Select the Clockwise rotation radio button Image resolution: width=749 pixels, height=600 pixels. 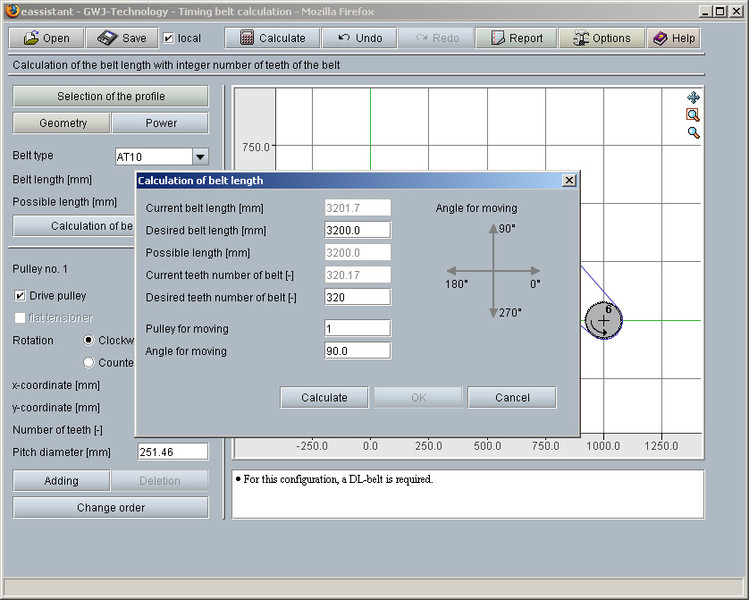point(89,340)
